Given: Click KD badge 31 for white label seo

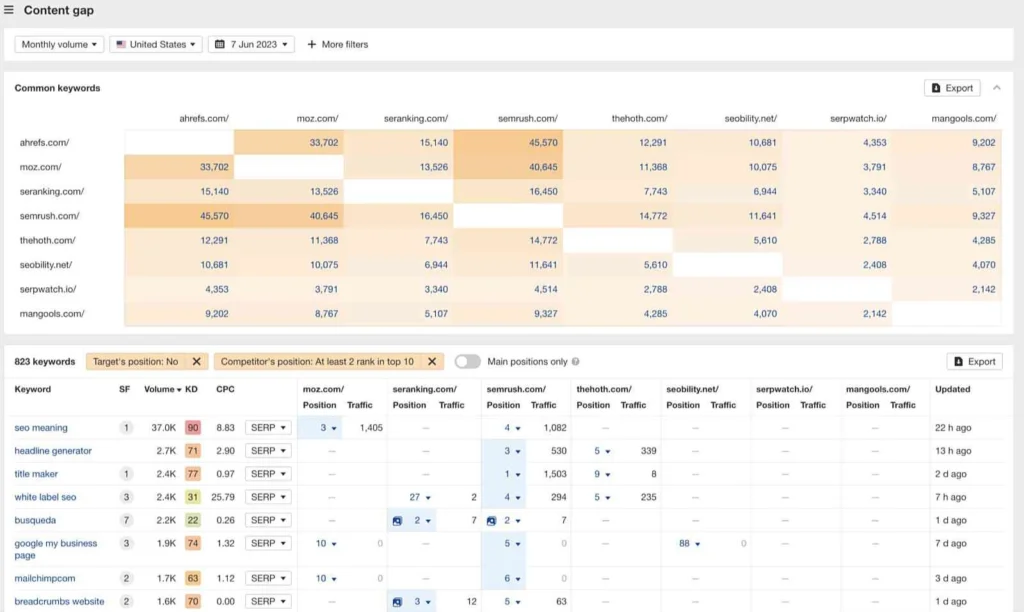Looking at the screenshot, I should pyautogui.click(x=193, y=497).
